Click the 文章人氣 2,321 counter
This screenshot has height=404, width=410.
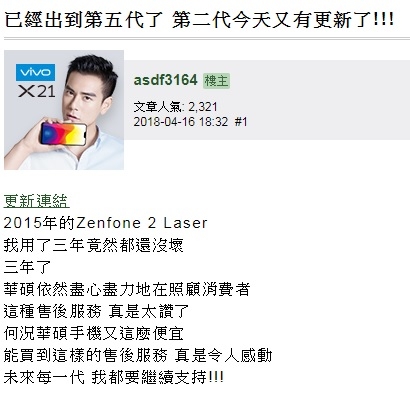point(175,107)
